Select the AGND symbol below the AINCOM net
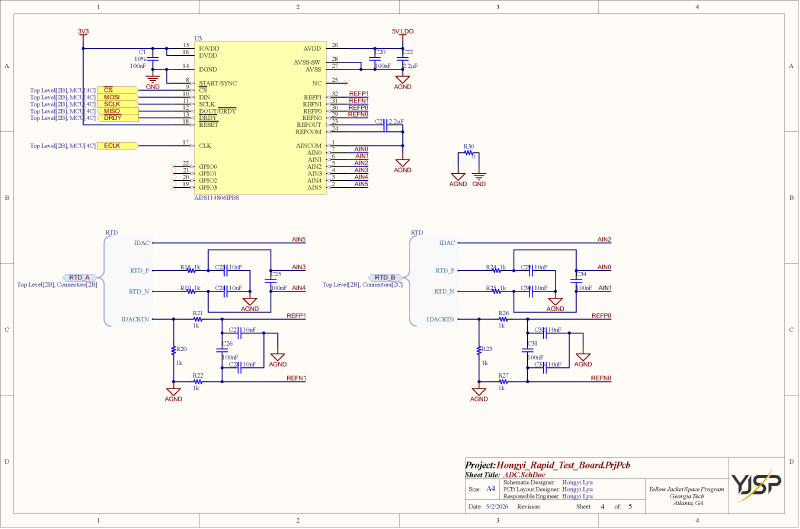Viewport: 800px width, 529px height. 403,166
